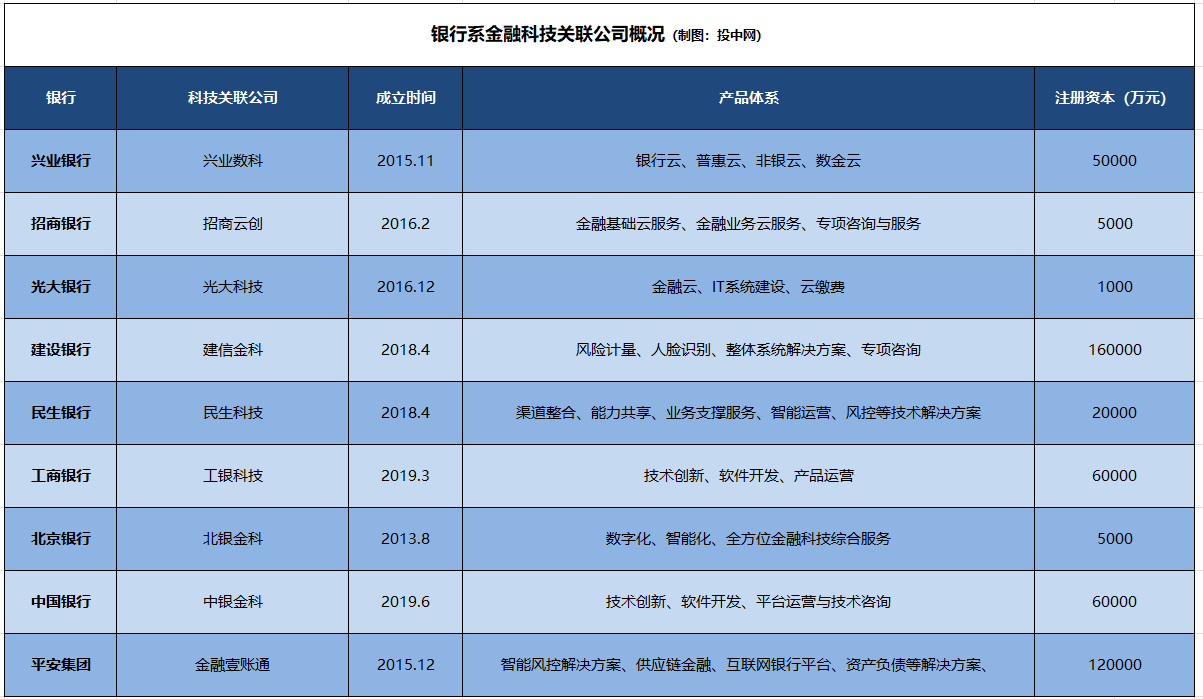Click the 技术创新、软件开发、产品运营 cell
Viewport: 1203px width, 699px height.
tap(749, 476)
